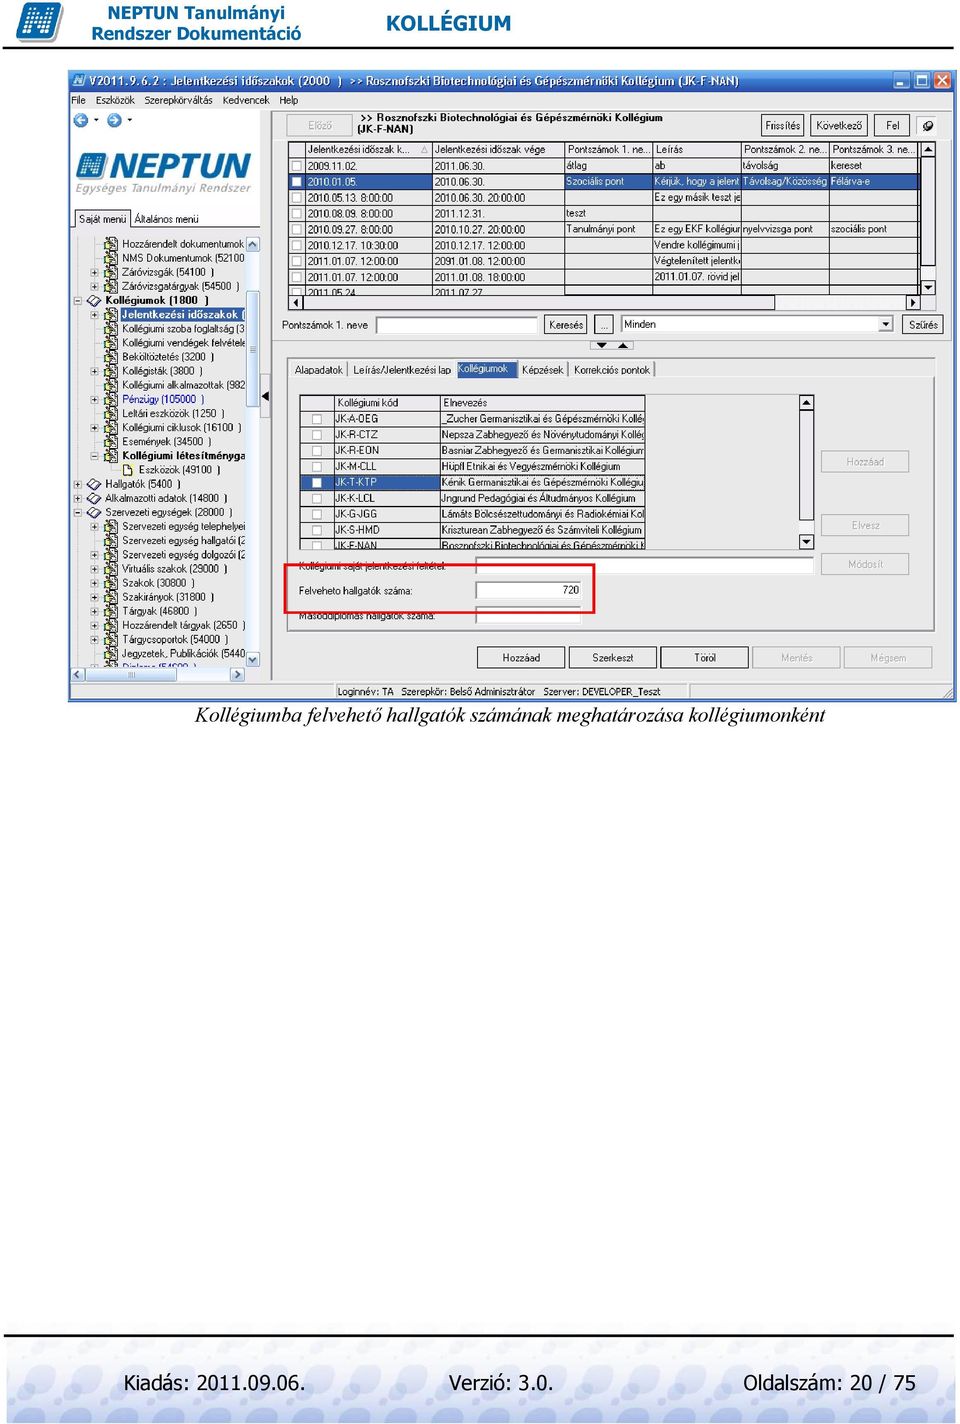
Task: Click the periods table scroll down arrow
Action: coord(928,287)
